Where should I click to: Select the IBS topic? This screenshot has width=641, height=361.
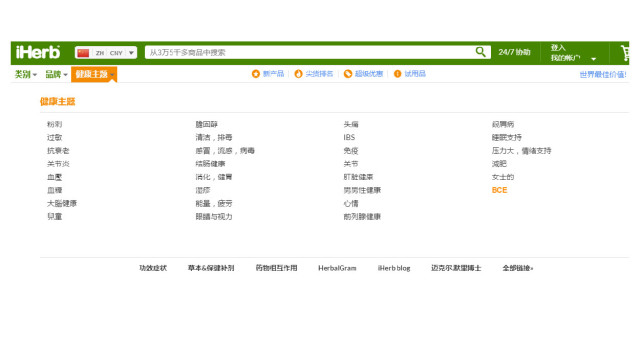(349, 138)
